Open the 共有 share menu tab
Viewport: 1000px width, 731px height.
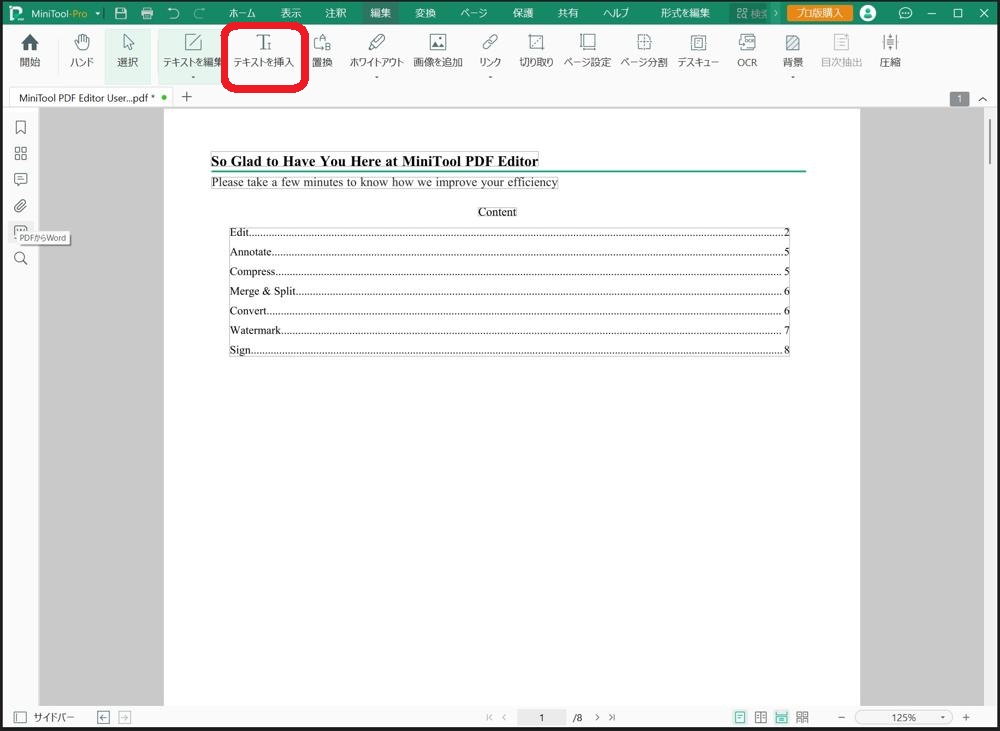(568, 13)
